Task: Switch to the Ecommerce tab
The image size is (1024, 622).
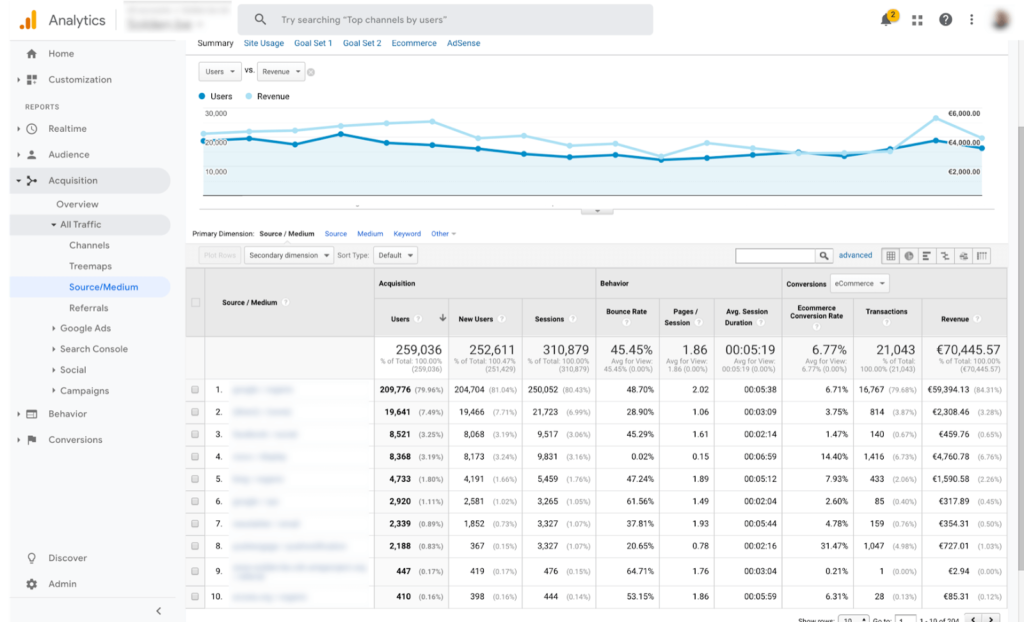Action: [x=414, y=43]
